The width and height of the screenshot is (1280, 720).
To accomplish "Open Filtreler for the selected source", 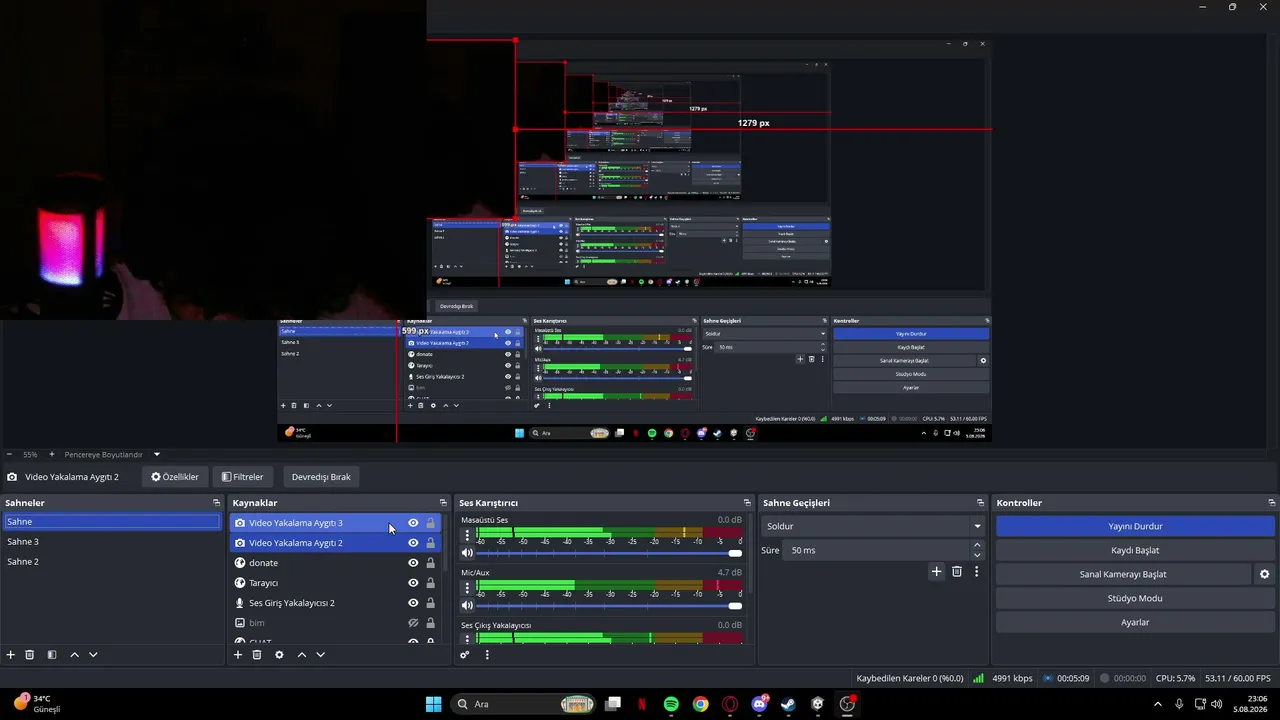I will tap(243, 477).
